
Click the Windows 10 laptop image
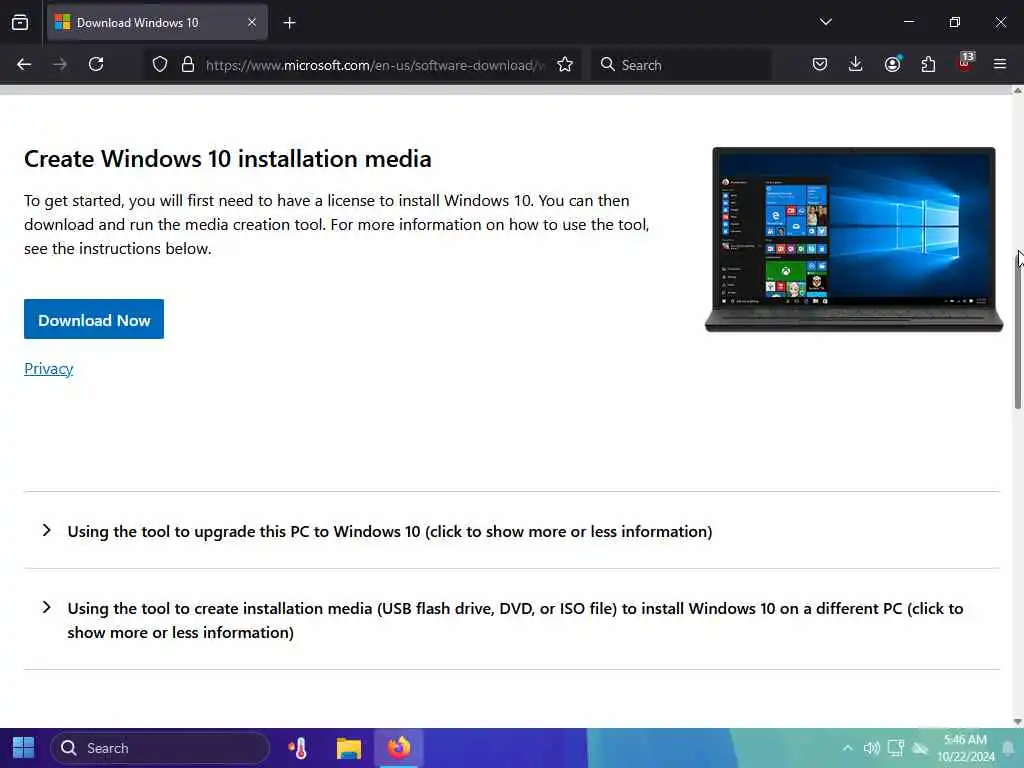(854, 240)
